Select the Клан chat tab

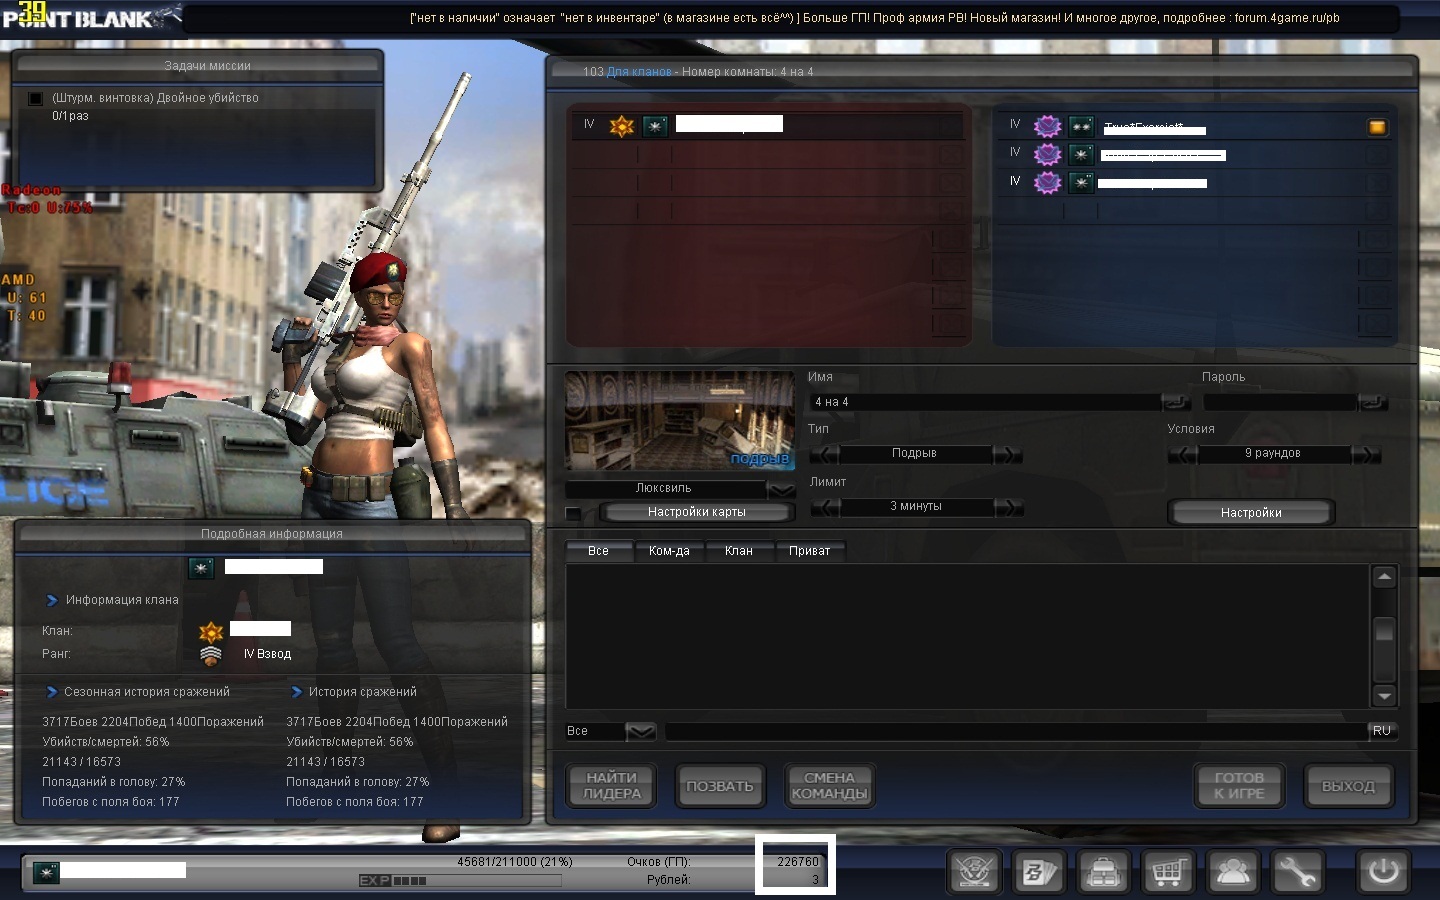tap(739, 551)
